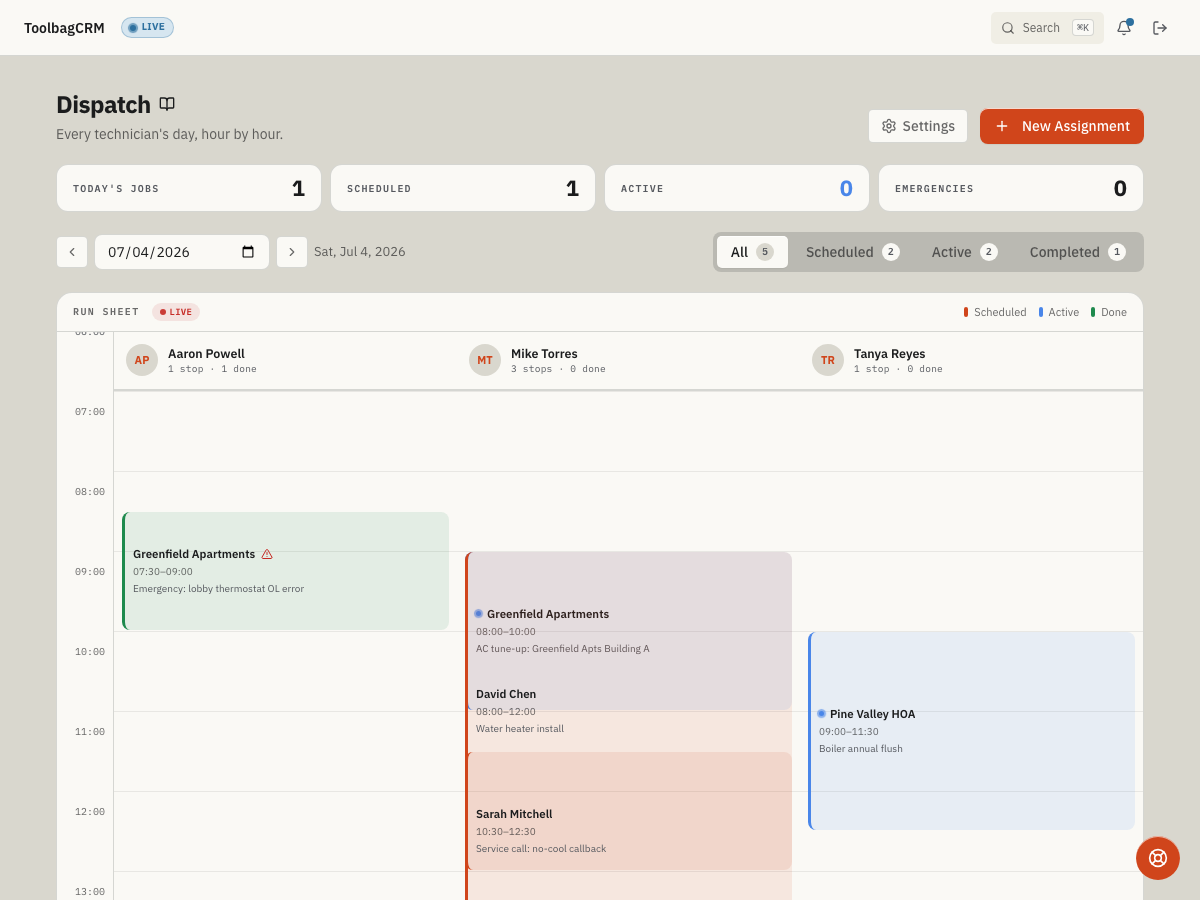
Task: Open the Sarah Mitchell service call job
Action: click(629, 811)
